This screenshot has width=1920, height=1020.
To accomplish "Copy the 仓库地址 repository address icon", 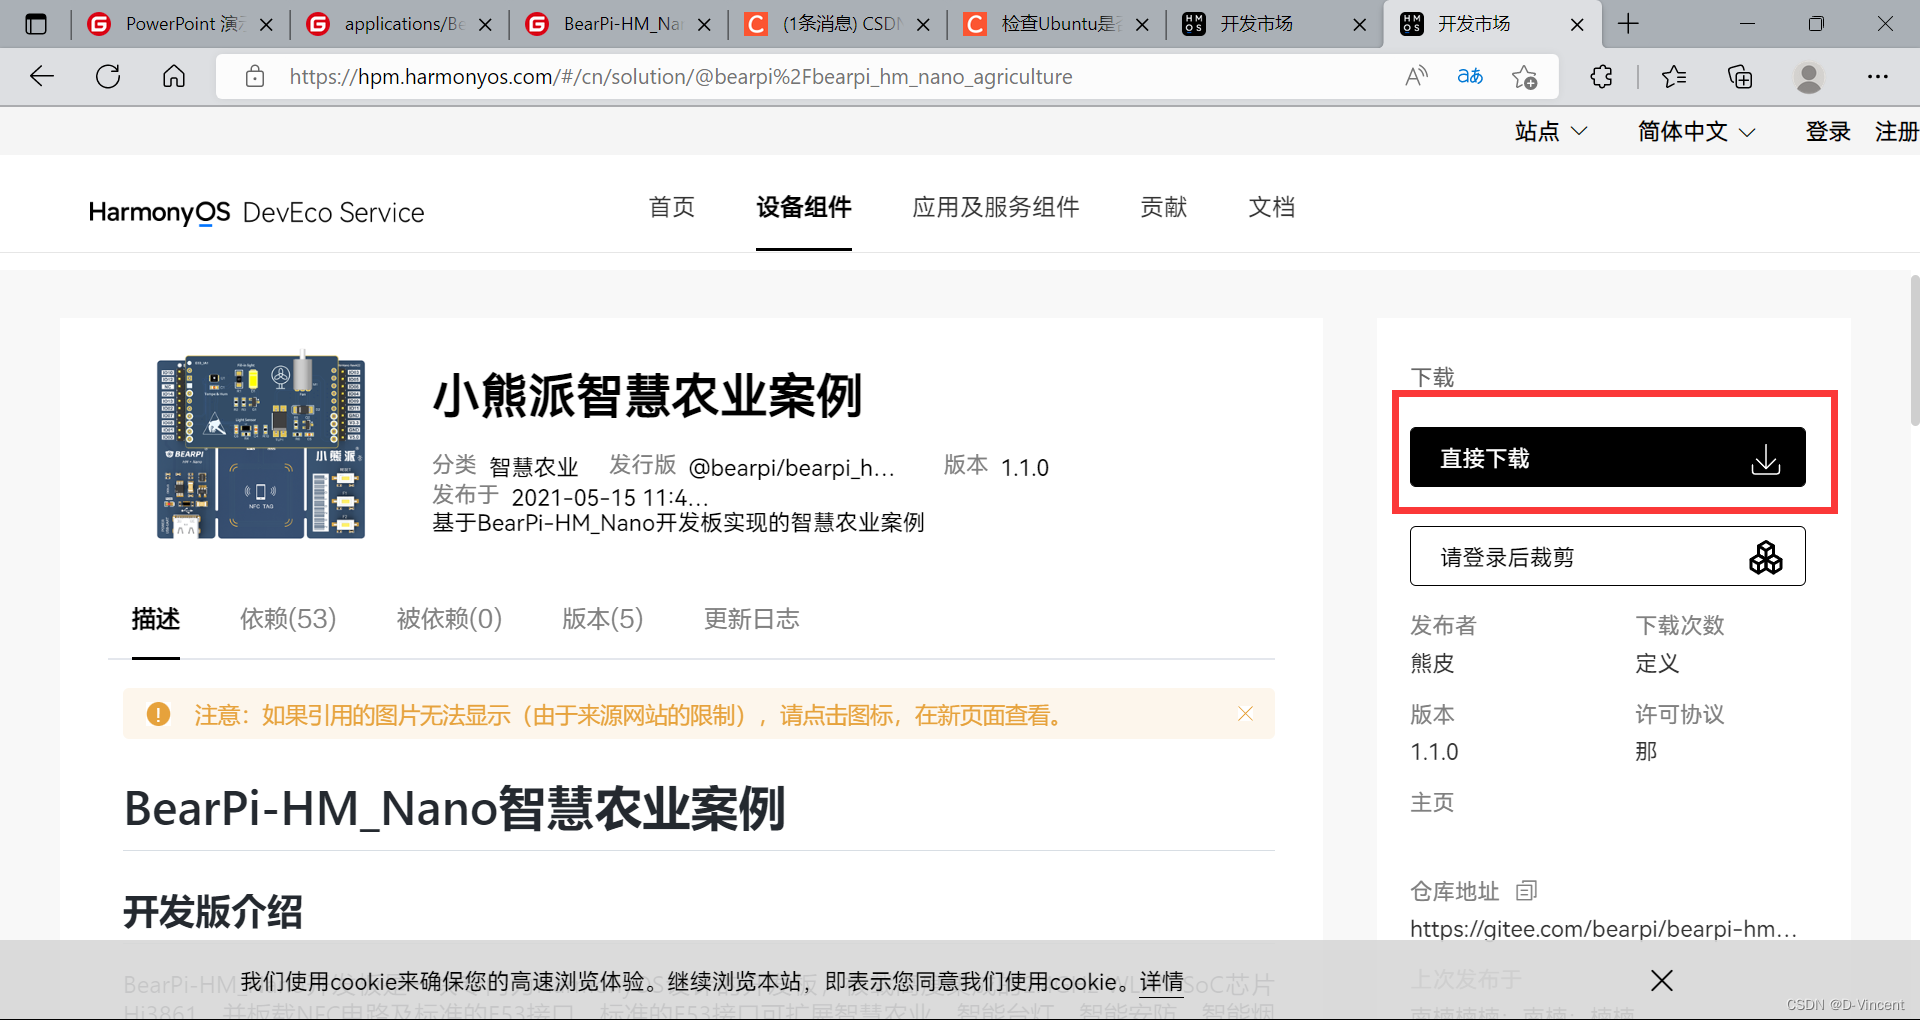I will 1526,890.
